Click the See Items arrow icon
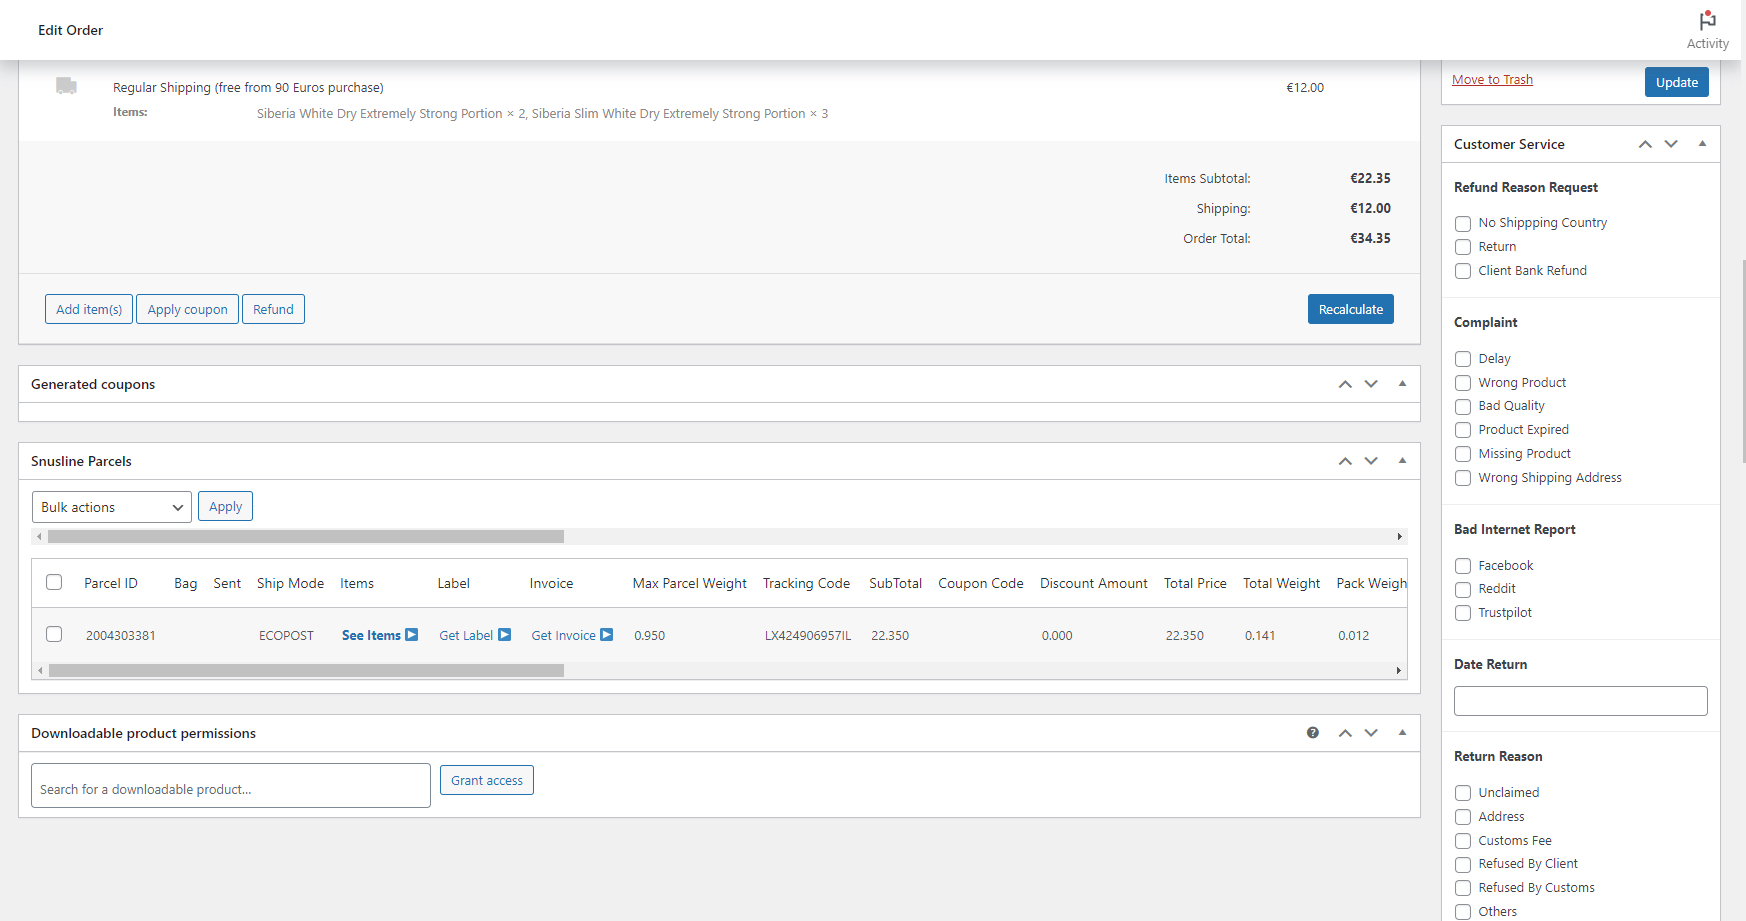The image size is (1746, 921). point(411,635)
